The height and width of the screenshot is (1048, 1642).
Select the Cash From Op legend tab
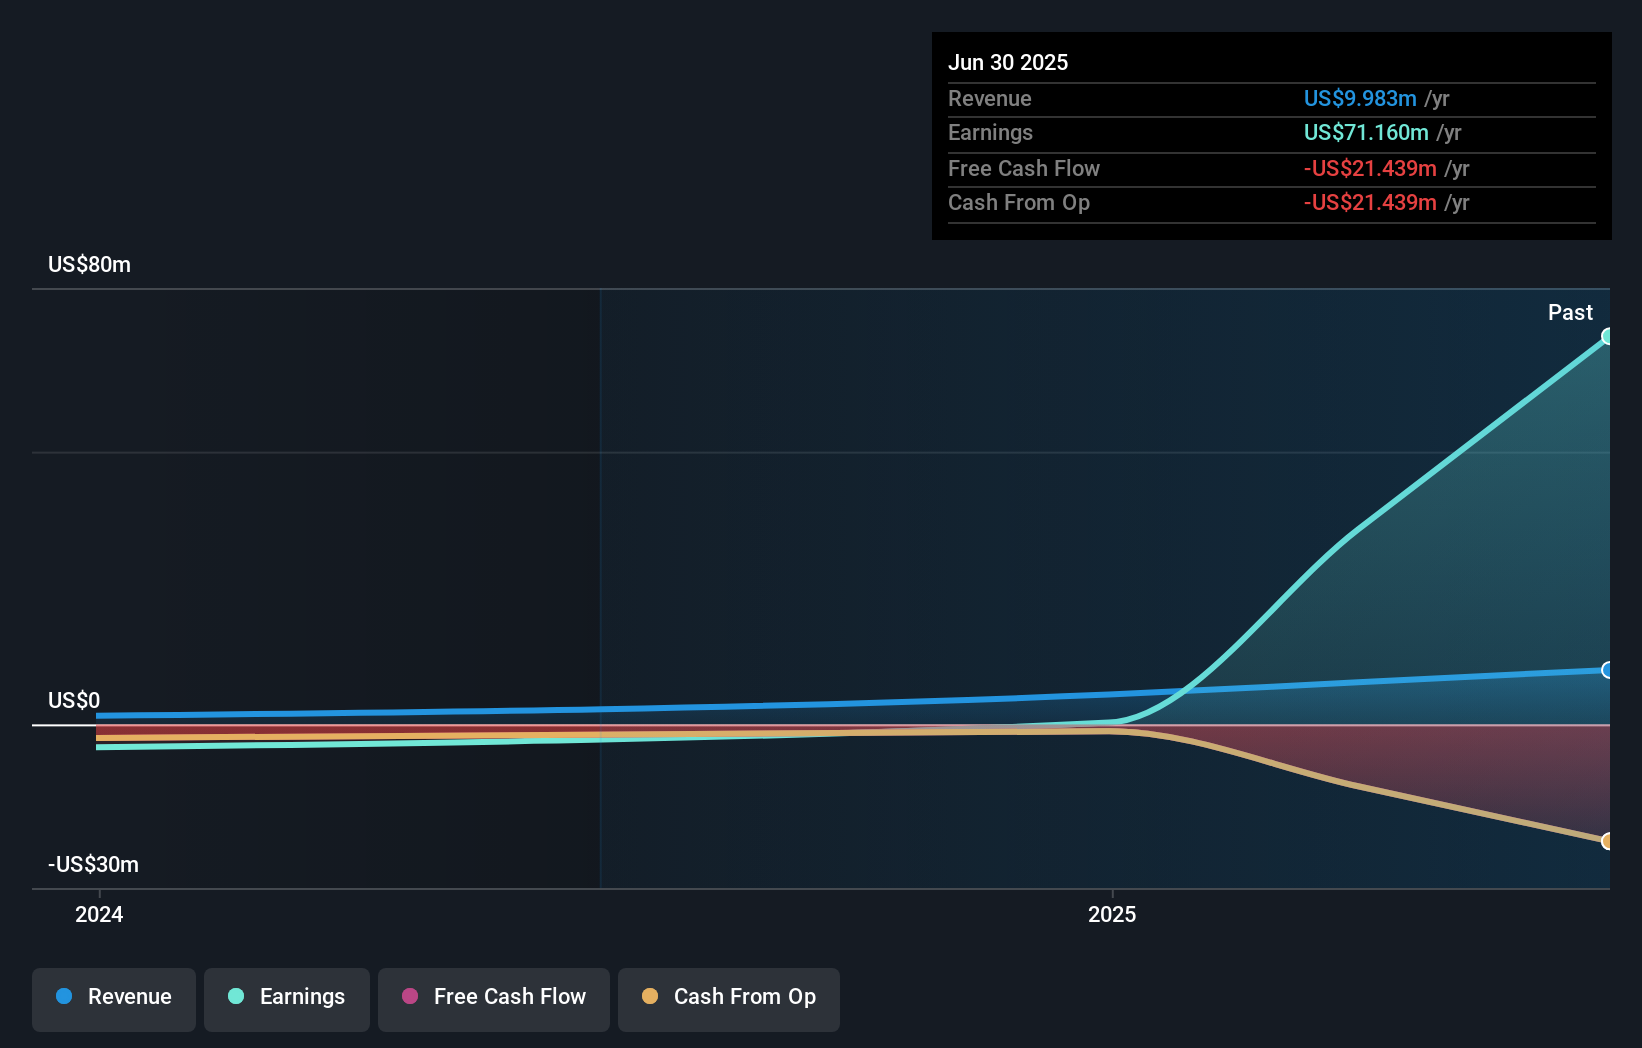728,997
